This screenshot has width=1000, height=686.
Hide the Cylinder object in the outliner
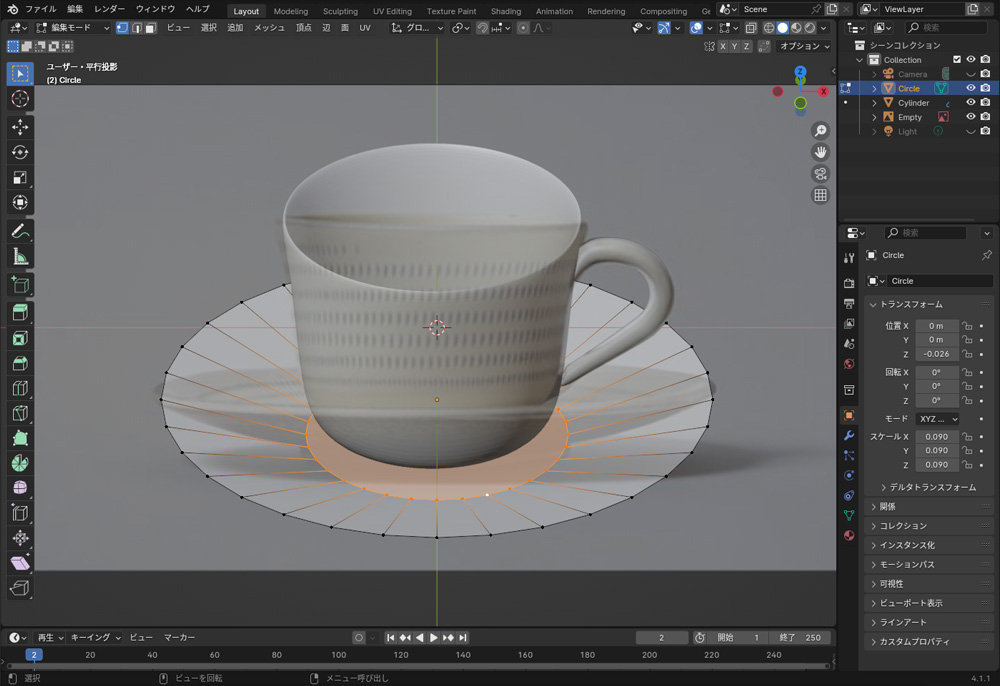pos(970,103)
